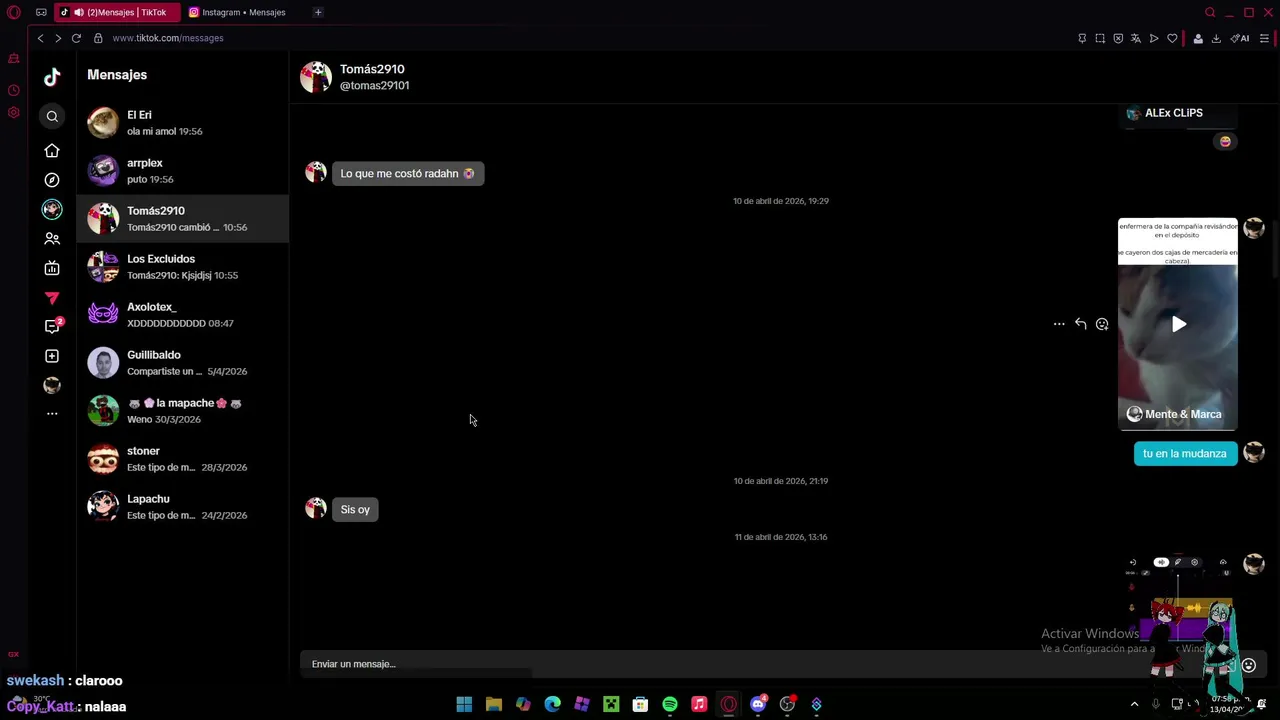The height and width of the screenshot is (720, 1280).
Task: Open Los Excluidos group chat
Action: pyautogui.click(x=183, y=267)
